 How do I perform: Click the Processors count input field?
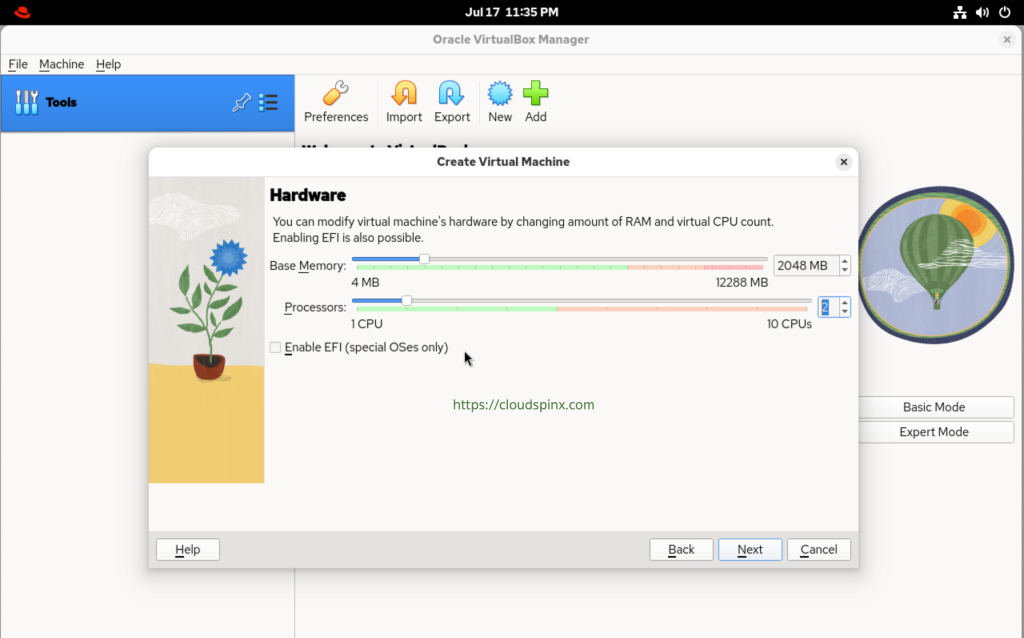tap(828, 307)
